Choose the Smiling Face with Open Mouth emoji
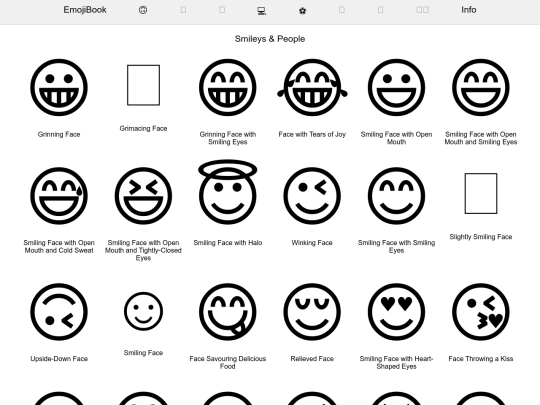Viewport: 540px width, 405px height. click(x=396, y=87)
